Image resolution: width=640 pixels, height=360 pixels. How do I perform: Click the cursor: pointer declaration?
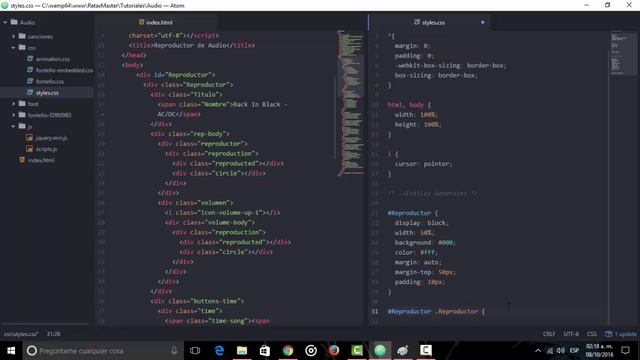(423, 164)
